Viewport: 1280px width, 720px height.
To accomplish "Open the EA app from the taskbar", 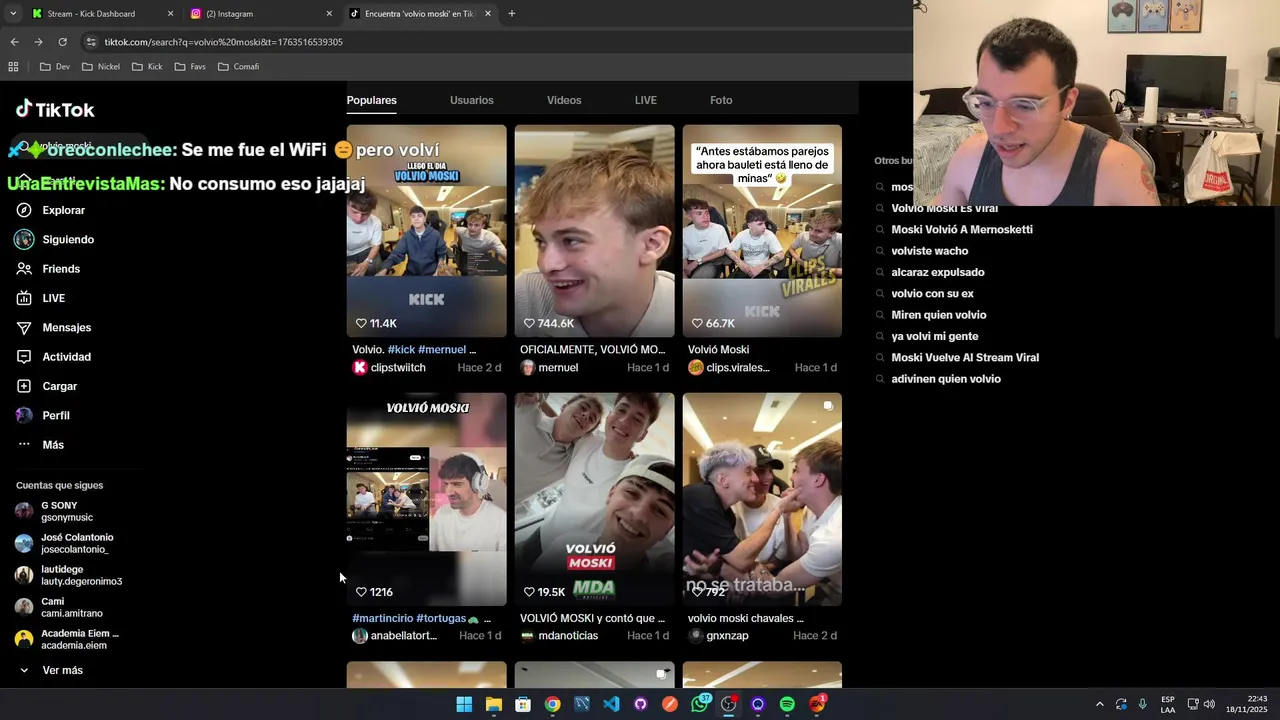I will click(x=817, y=704).
